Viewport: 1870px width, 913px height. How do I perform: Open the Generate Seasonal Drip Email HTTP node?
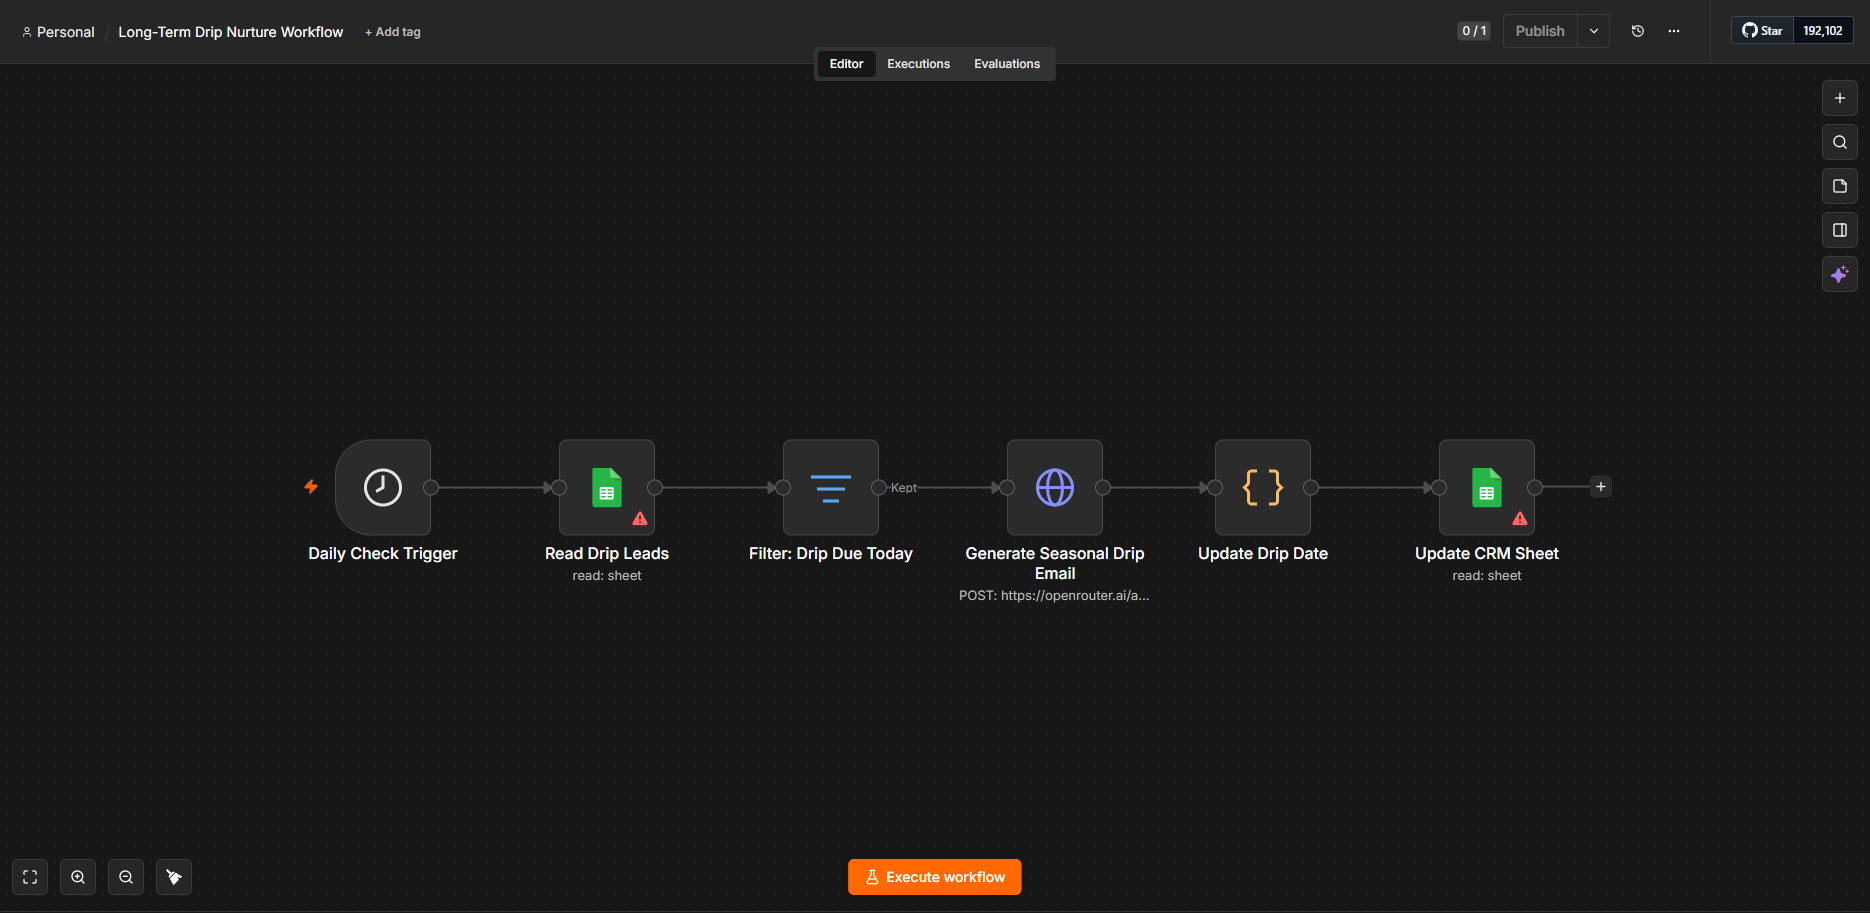click(1055, 487)
